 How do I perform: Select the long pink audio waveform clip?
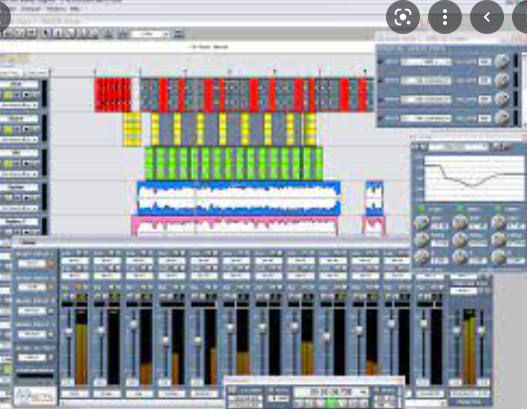point(235,226)
